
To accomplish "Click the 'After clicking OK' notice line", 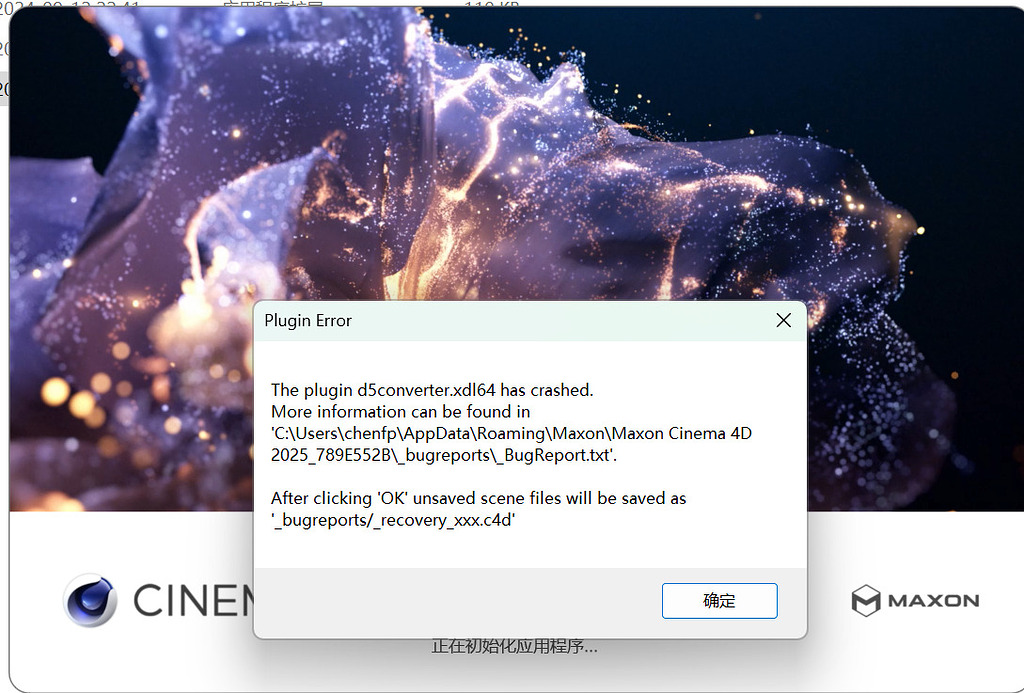I will click(x=478, y=498).
